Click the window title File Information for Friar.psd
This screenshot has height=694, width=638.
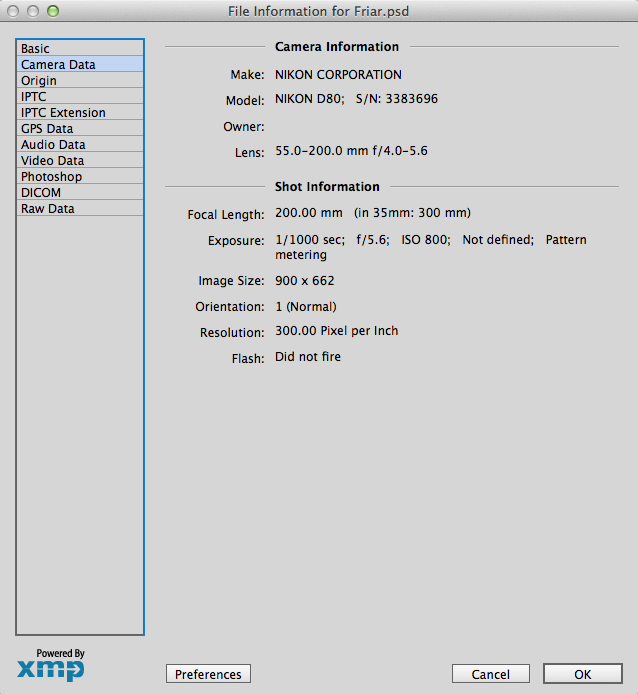pos(318,11)
